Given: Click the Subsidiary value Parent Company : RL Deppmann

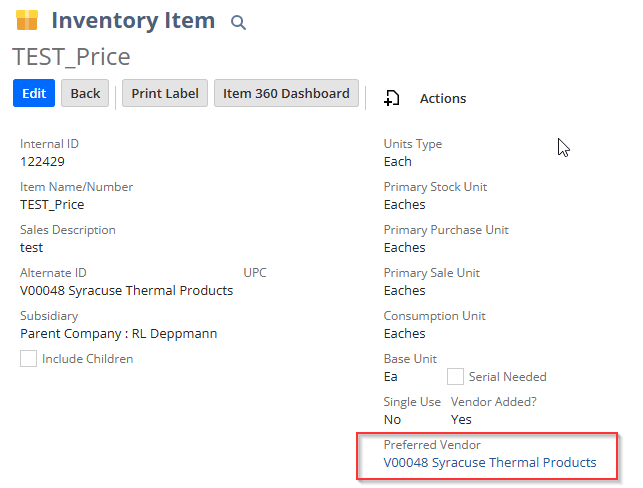Looking at the screenshot, I should [119, 334].
